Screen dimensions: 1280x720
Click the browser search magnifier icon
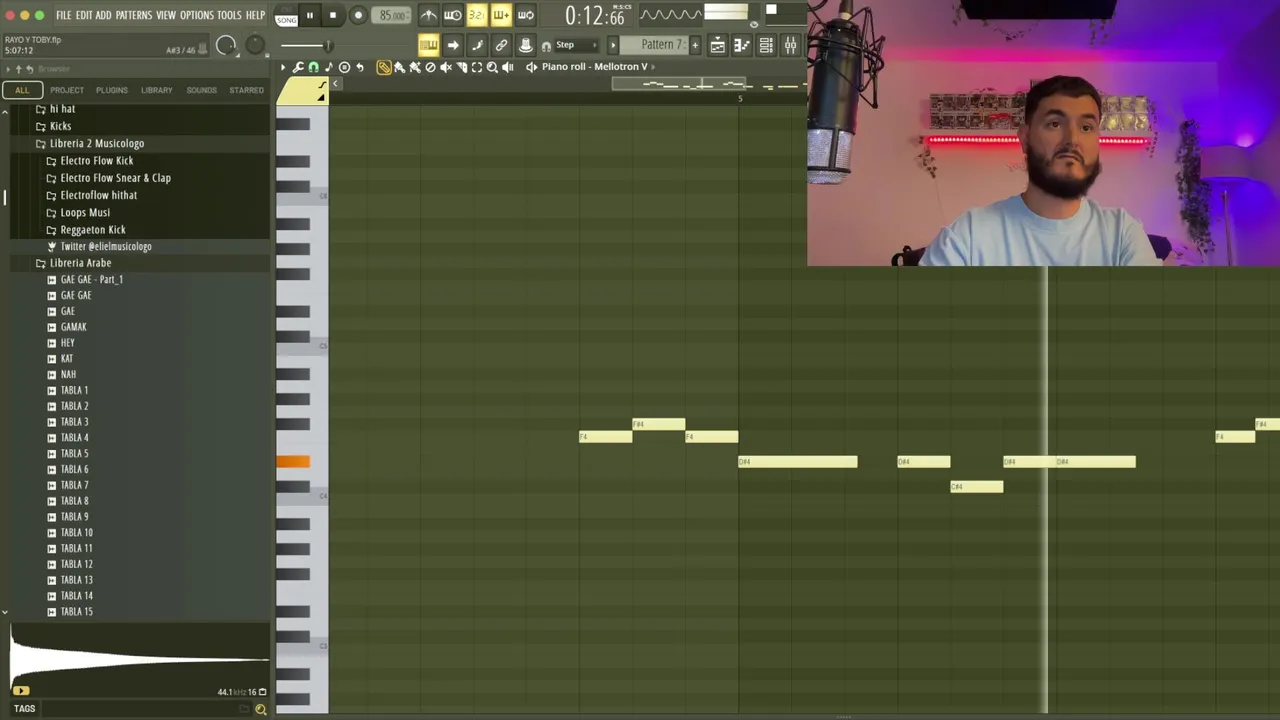[x=260, y=709]
